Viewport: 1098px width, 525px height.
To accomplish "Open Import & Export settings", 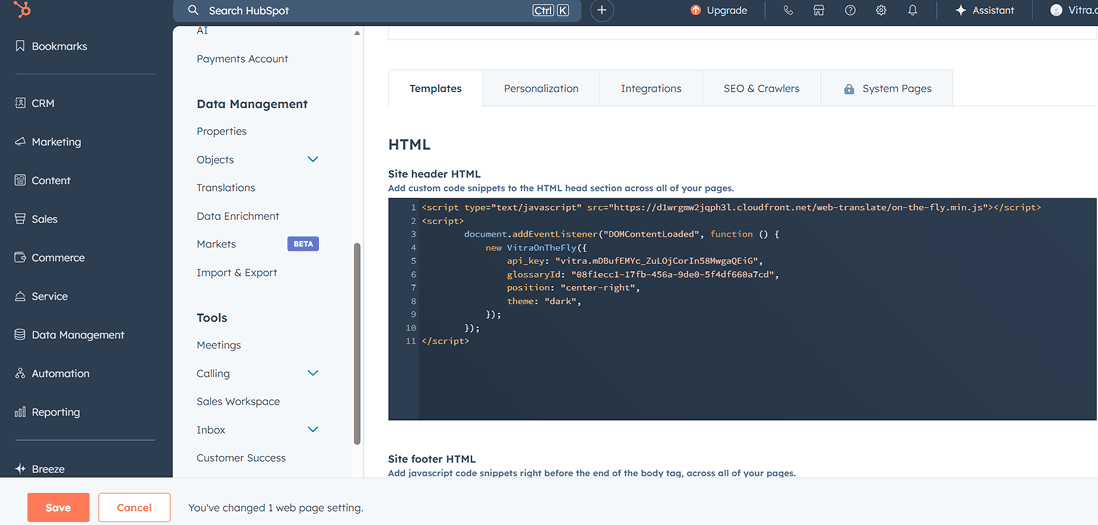I will [237, 272].
